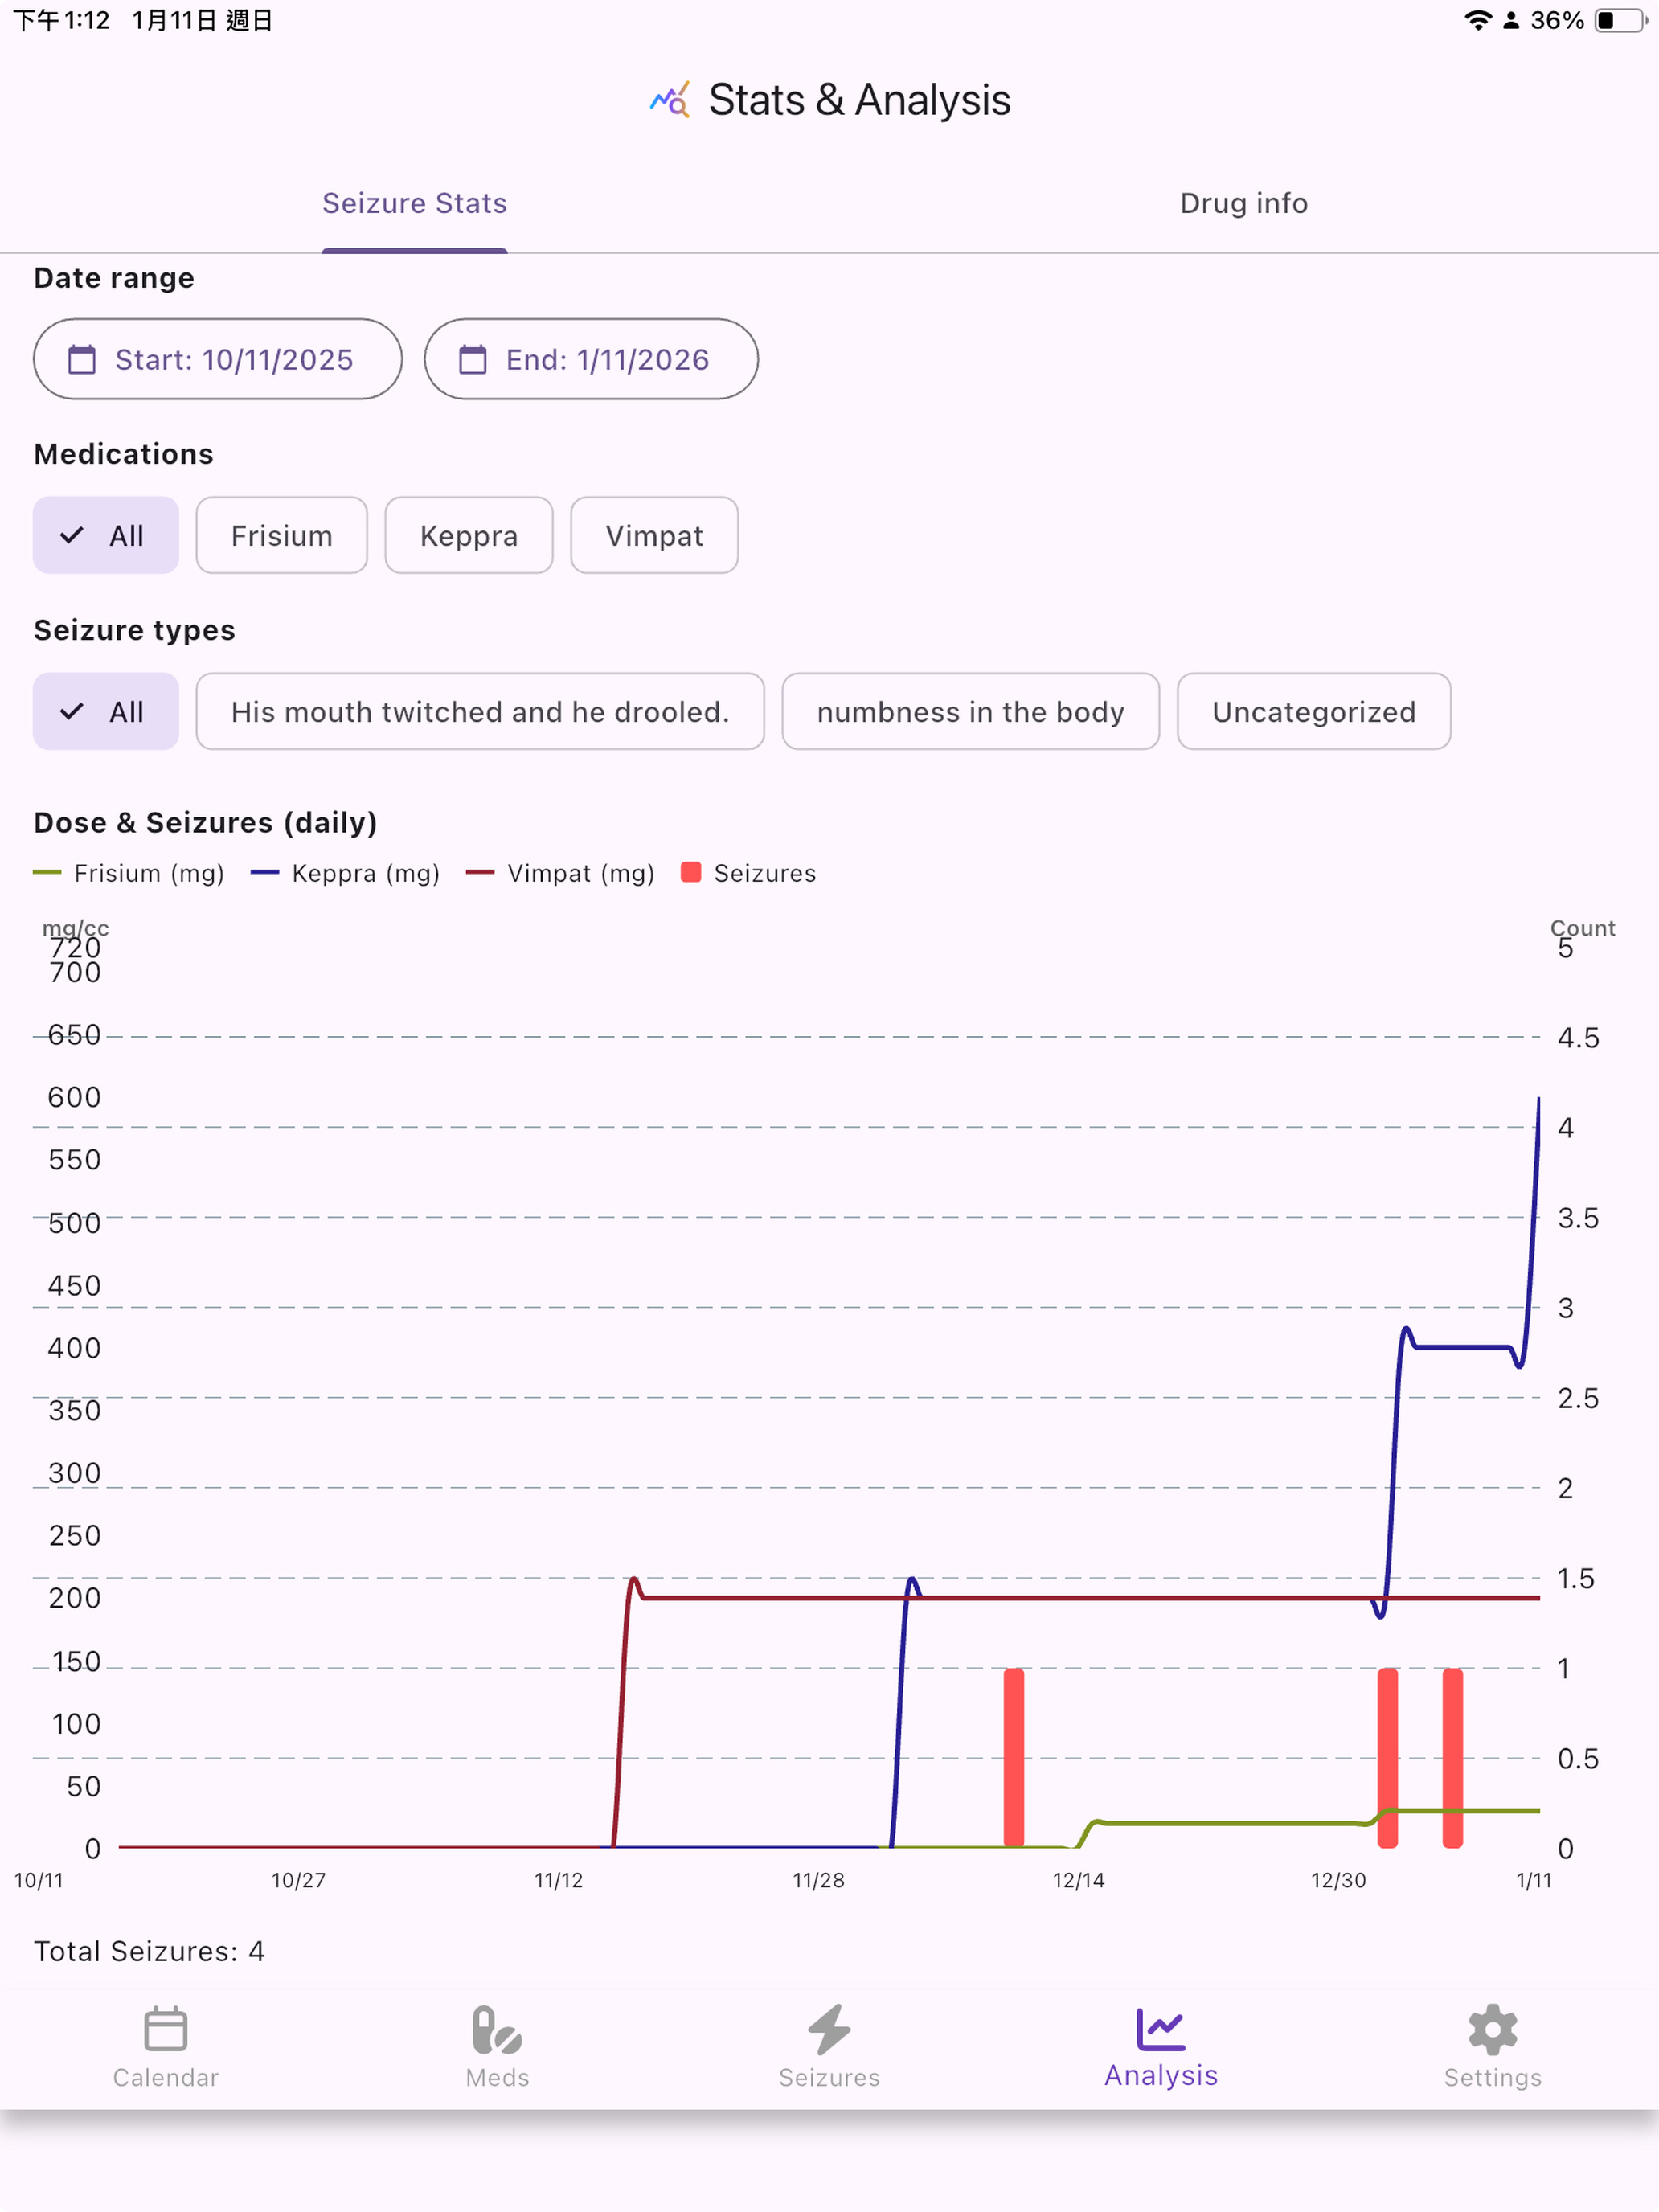The image size is (1659, 2212).
Task: Tap the person status icon in status bar
Action: pos(1511,20)
